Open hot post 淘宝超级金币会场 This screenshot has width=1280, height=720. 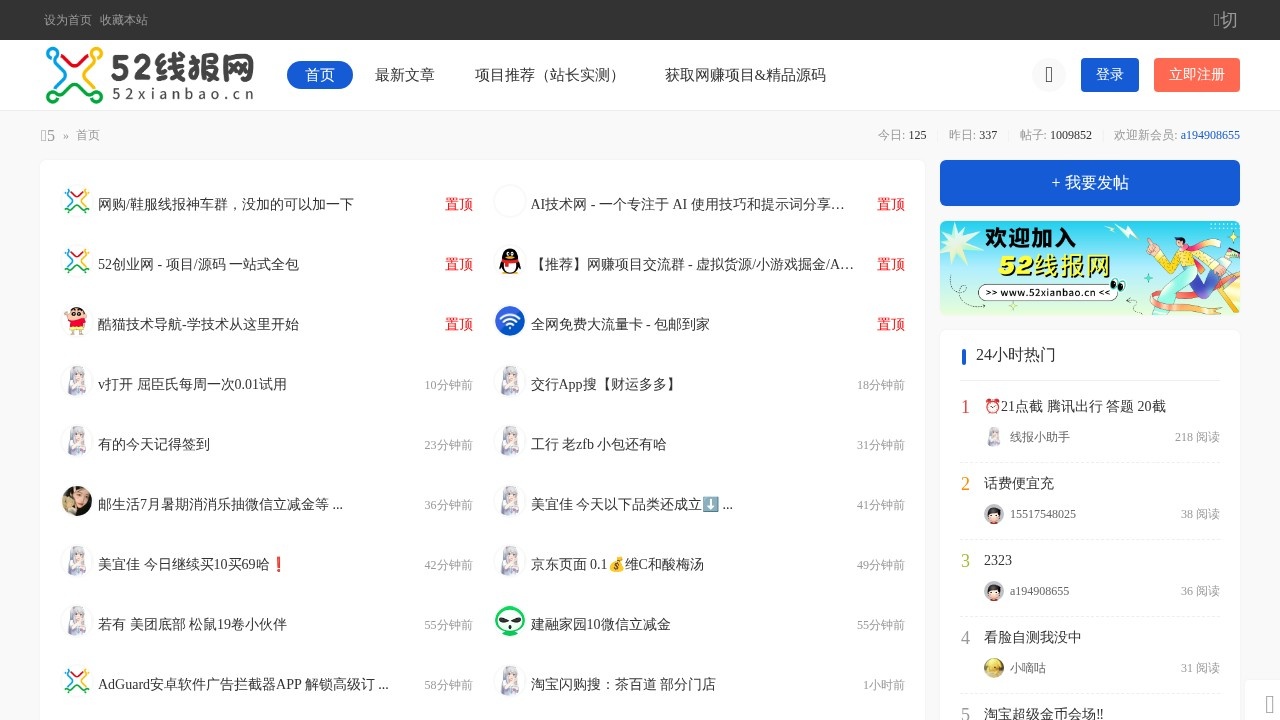(x=1044, y=713)
